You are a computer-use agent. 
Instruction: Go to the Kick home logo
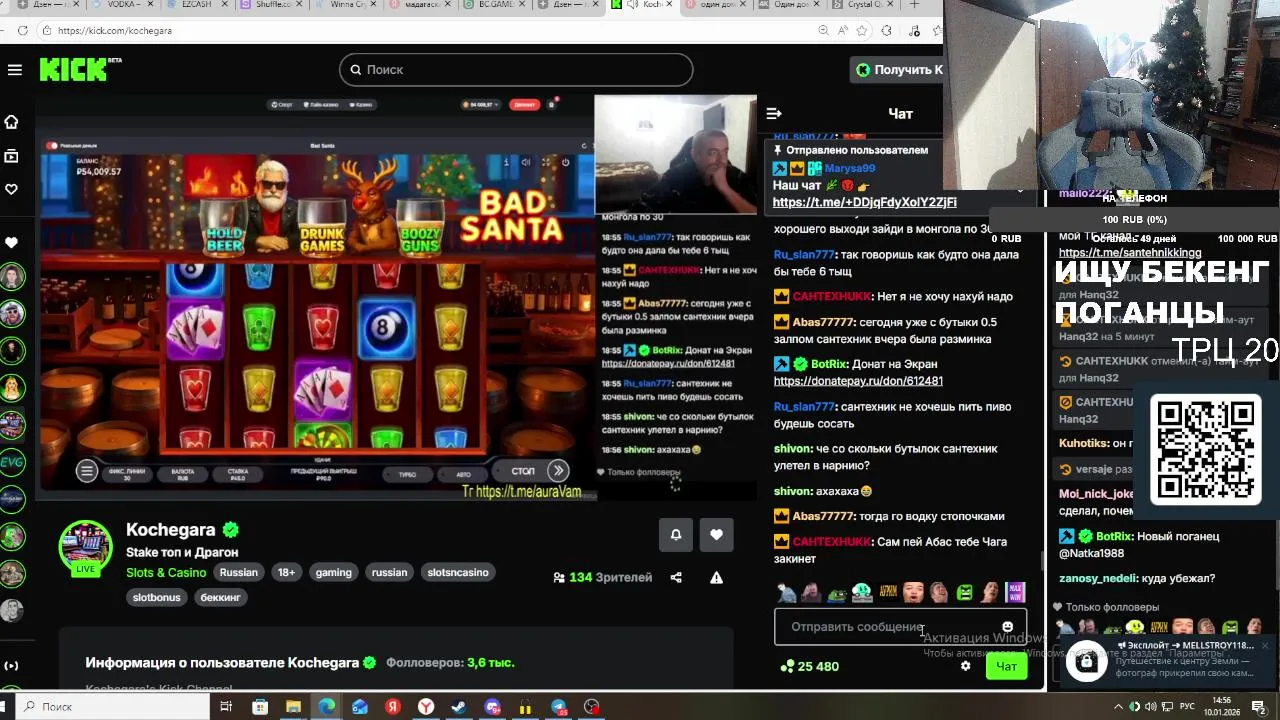click(80, 69)
